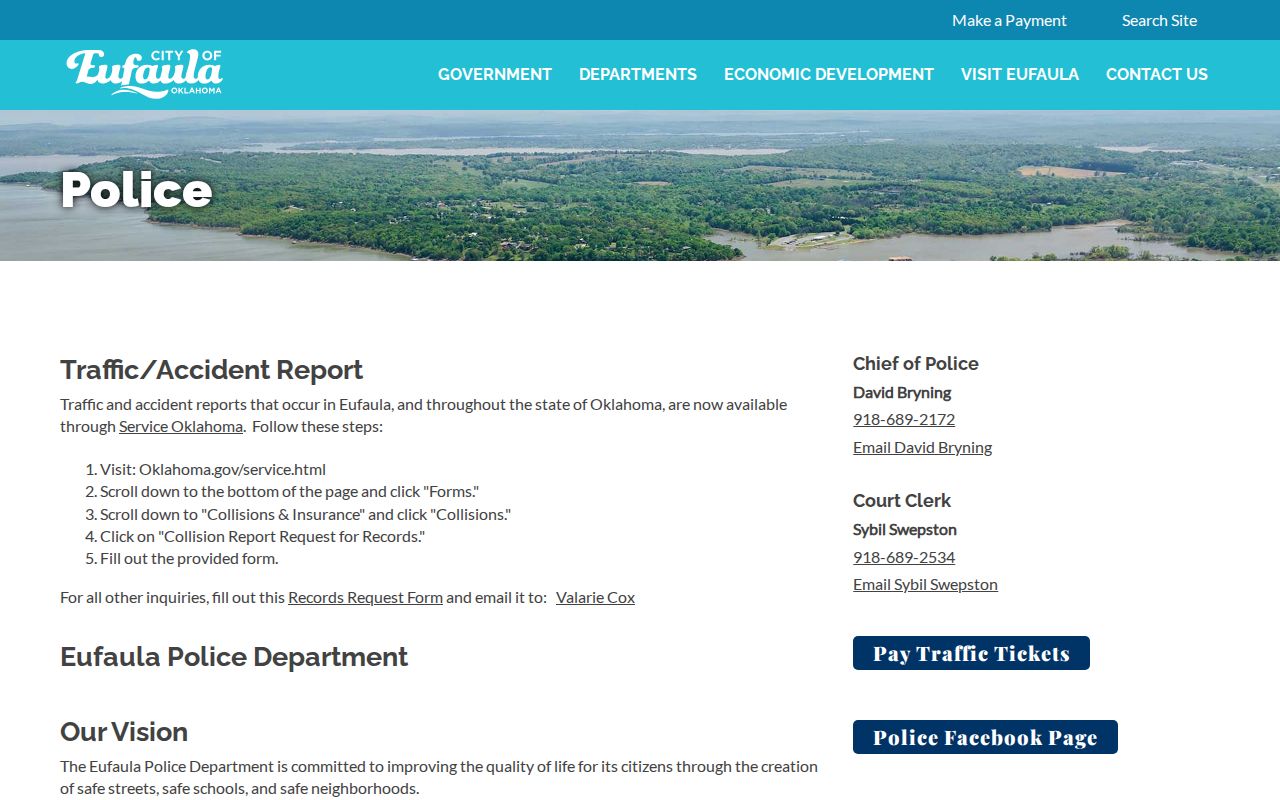
Task: Call Chief of Police number 918-689-2172
Action: [904, 419]
